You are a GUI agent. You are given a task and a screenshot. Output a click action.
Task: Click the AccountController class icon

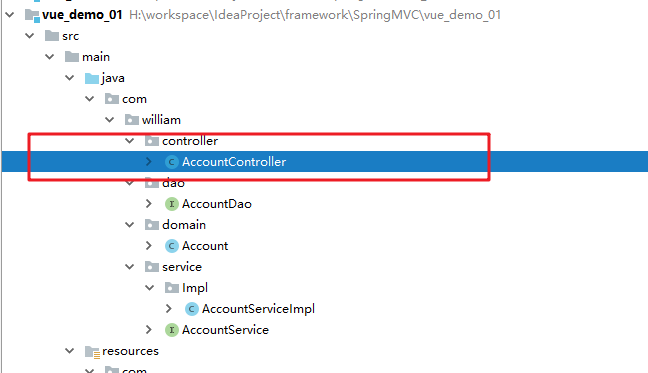172,162
